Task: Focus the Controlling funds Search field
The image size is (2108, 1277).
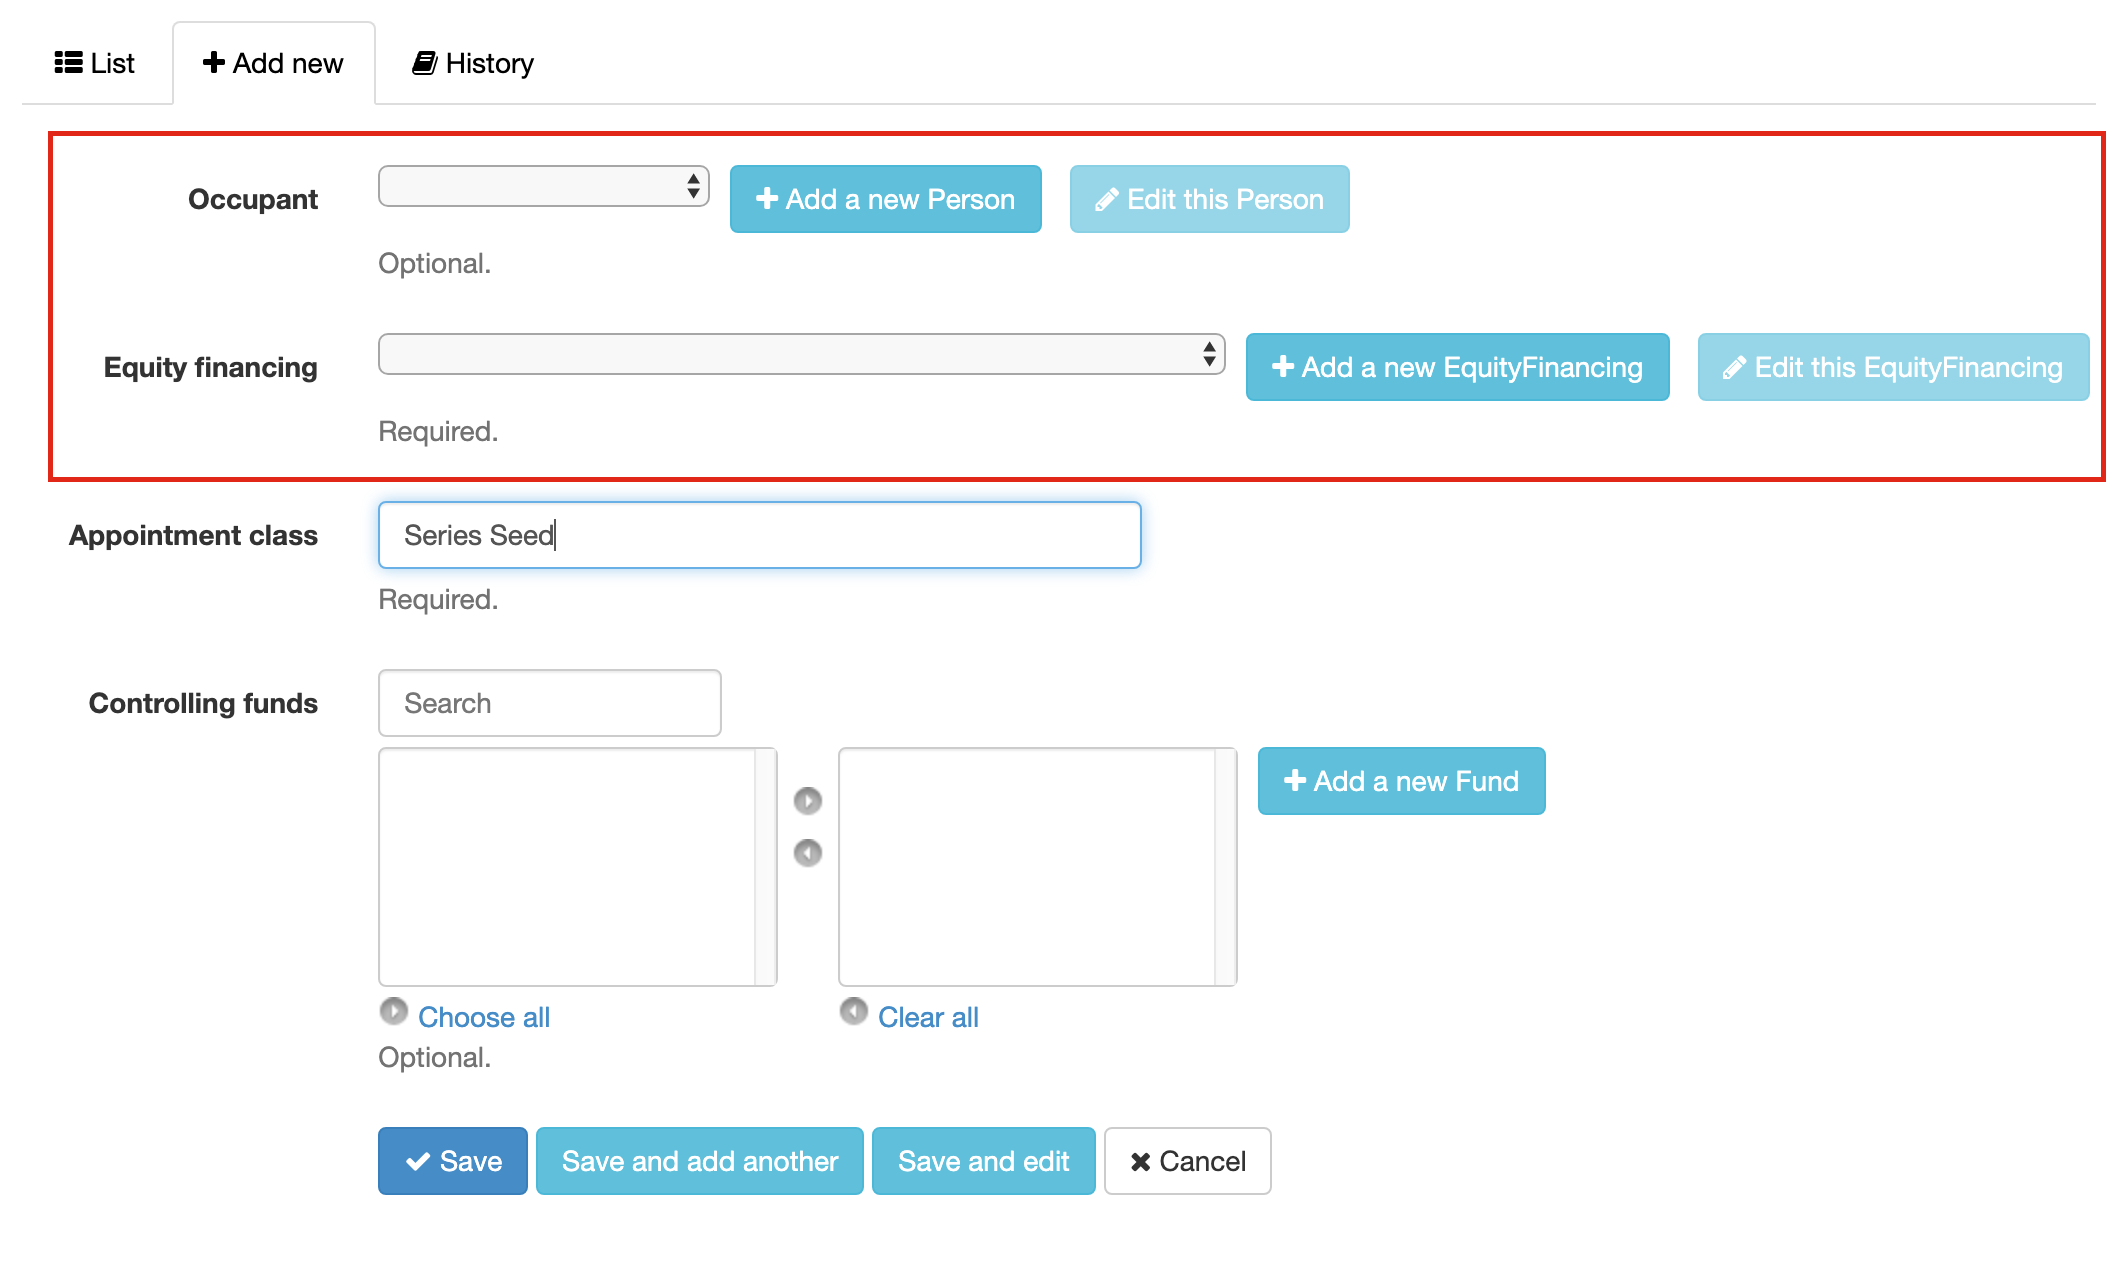Action: (549, 703)
